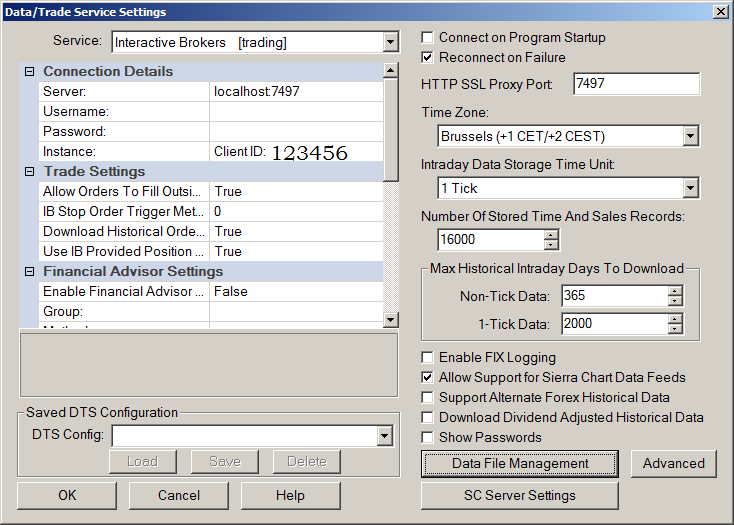Click the Time and Sales Records number field
The height and width of the screenshot is (525, 734).
coord(491,240)
